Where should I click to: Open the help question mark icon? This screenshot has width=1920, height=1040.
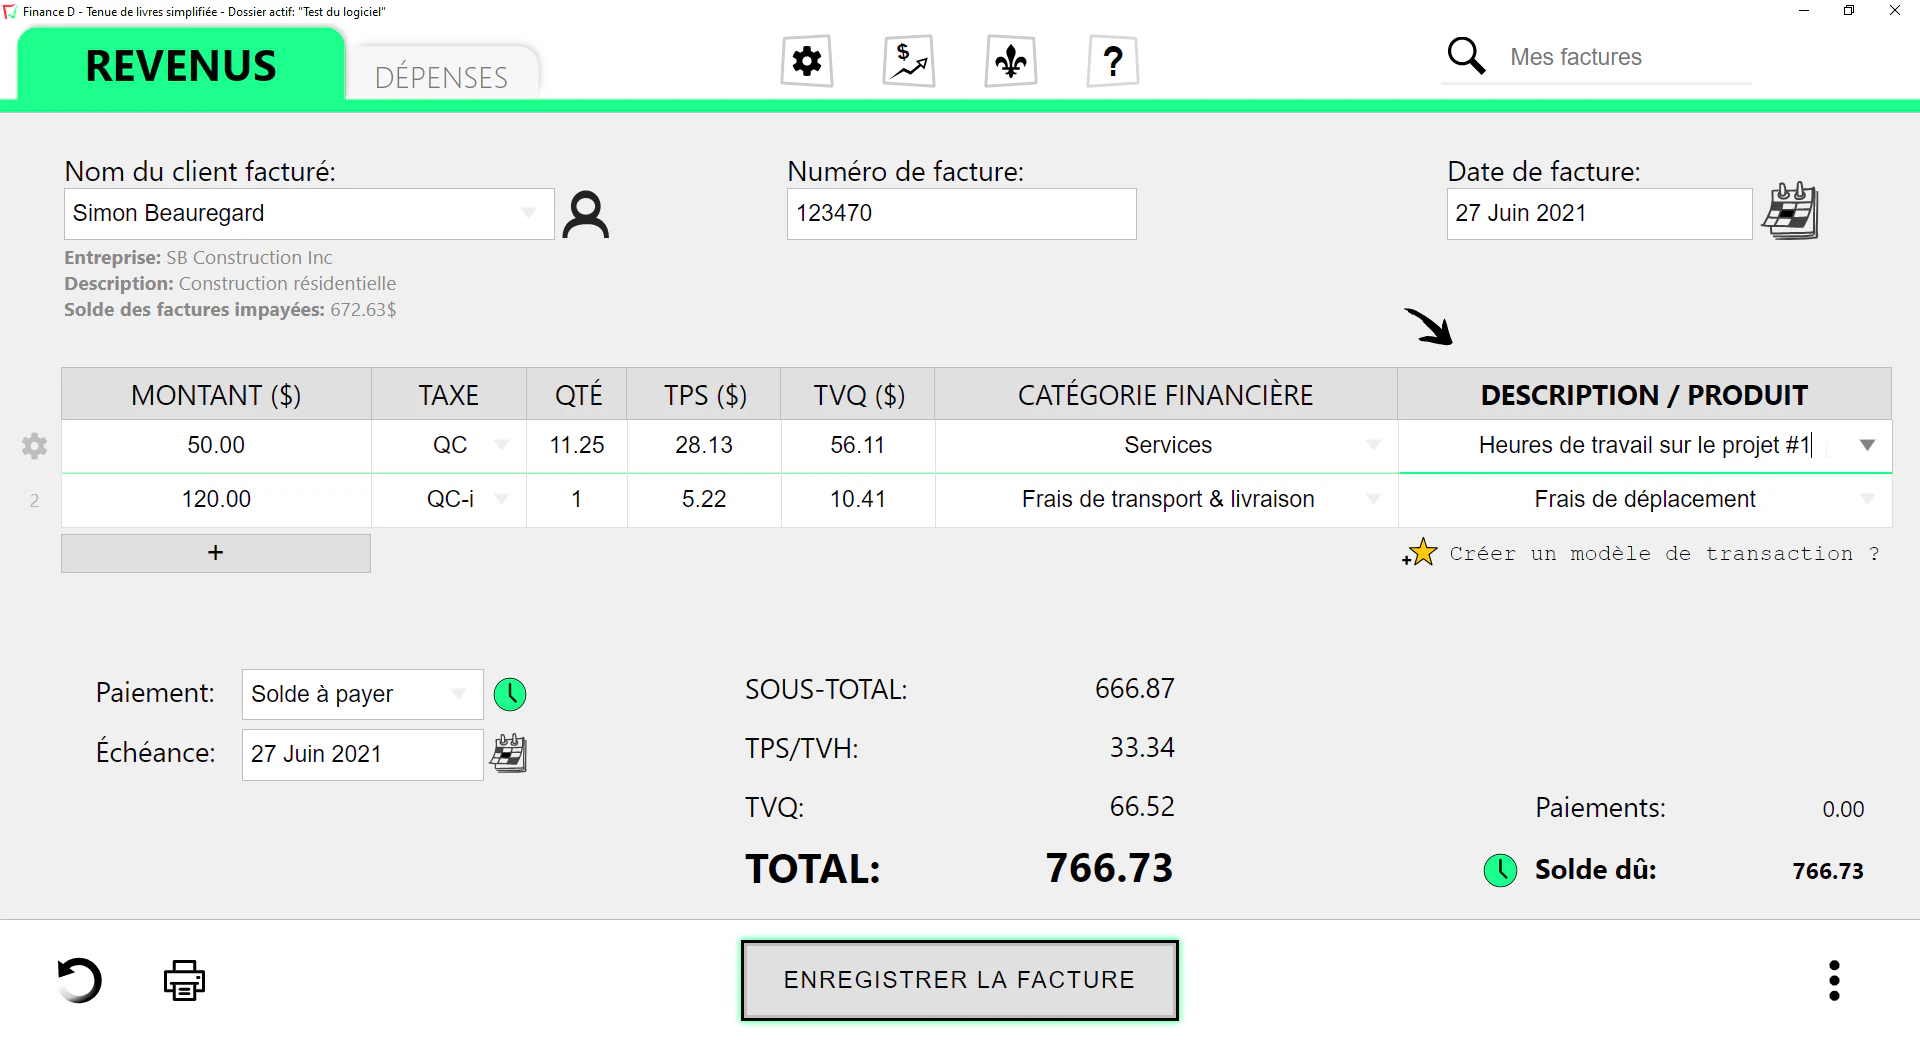tap(1112, 61)
